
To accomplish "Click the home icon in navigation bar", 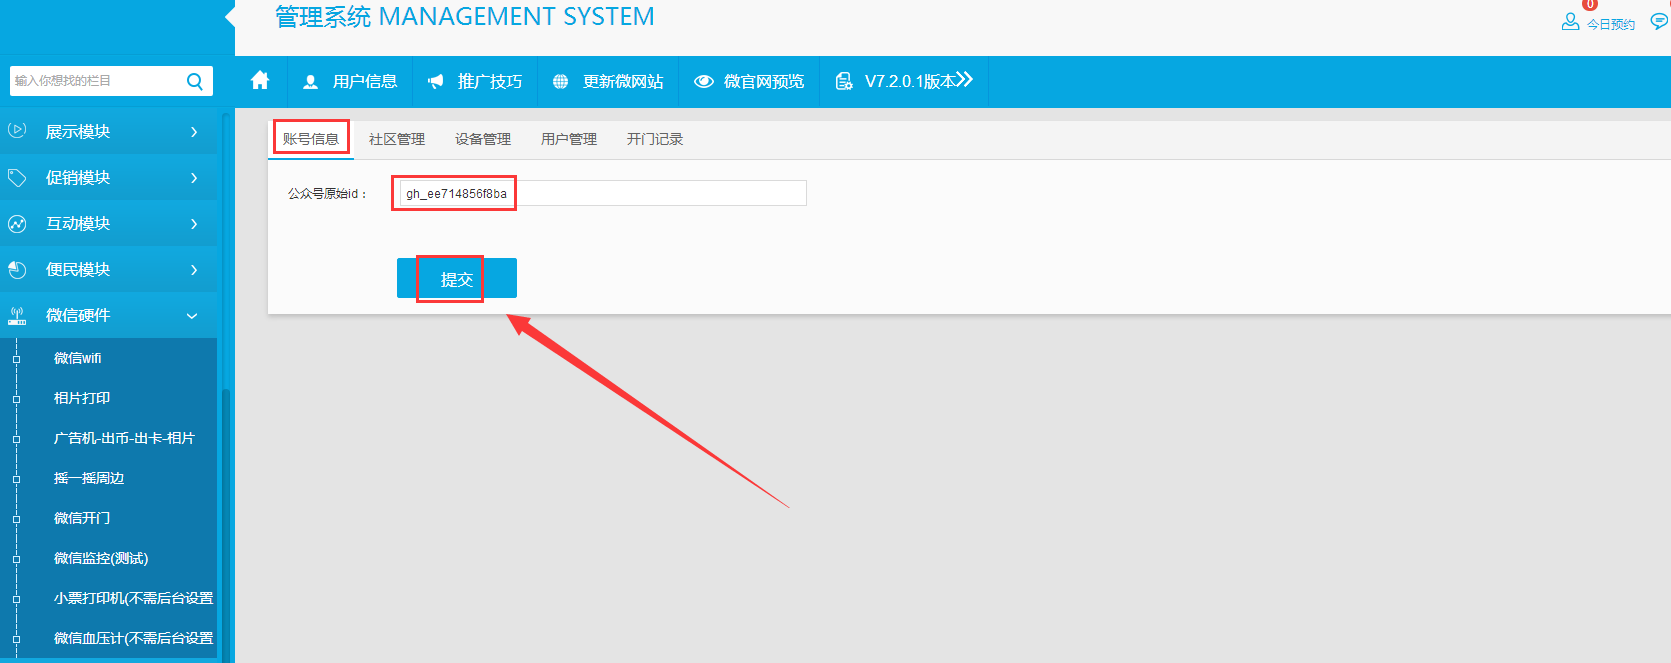I will point(260,81).
